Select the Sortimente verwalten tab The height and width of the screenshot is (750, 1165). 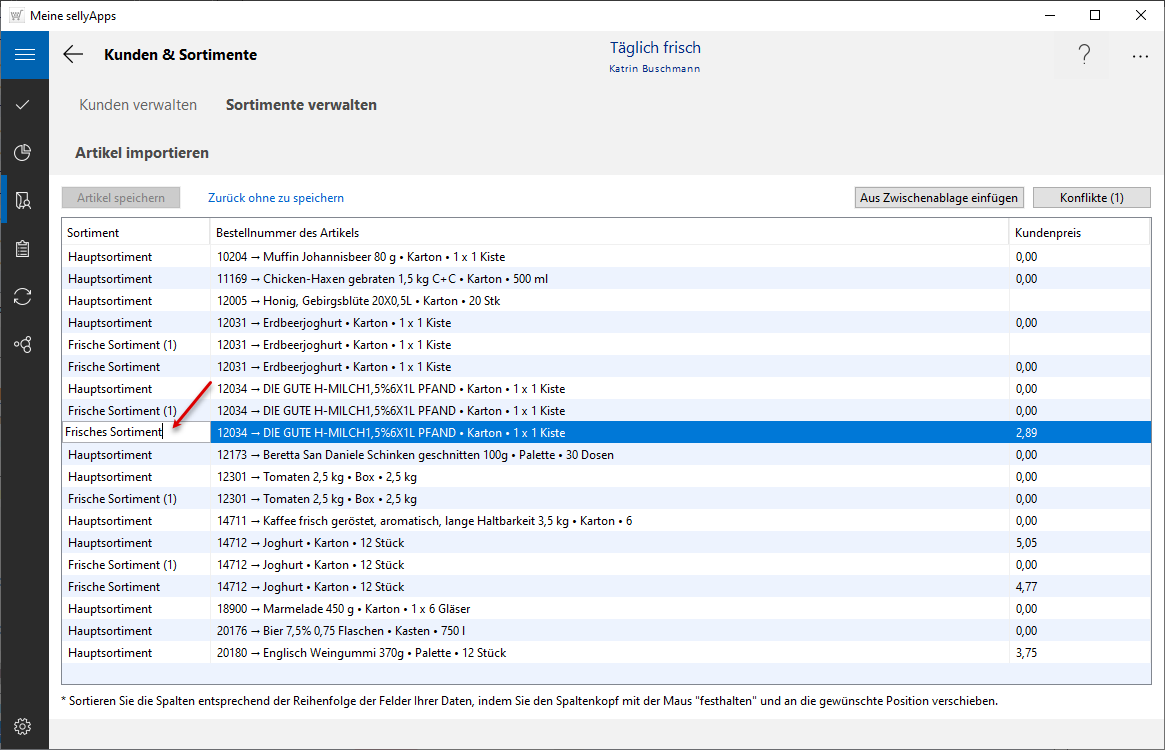click(x=301, y=105)
